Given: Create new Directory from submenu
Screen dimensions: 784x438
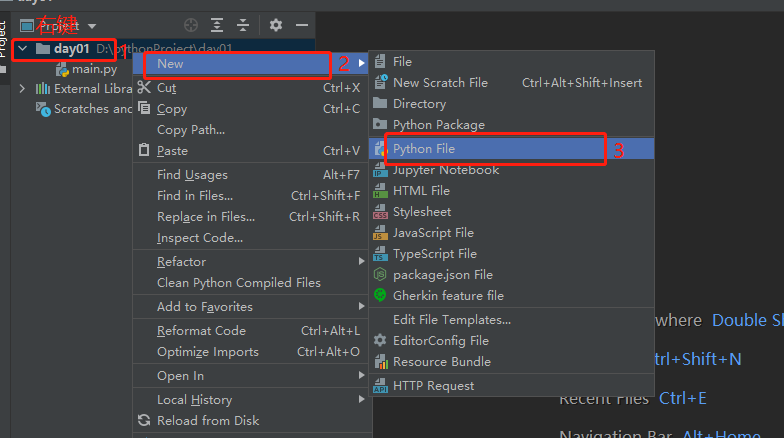Looking at the screenshot, I should 512,104.
